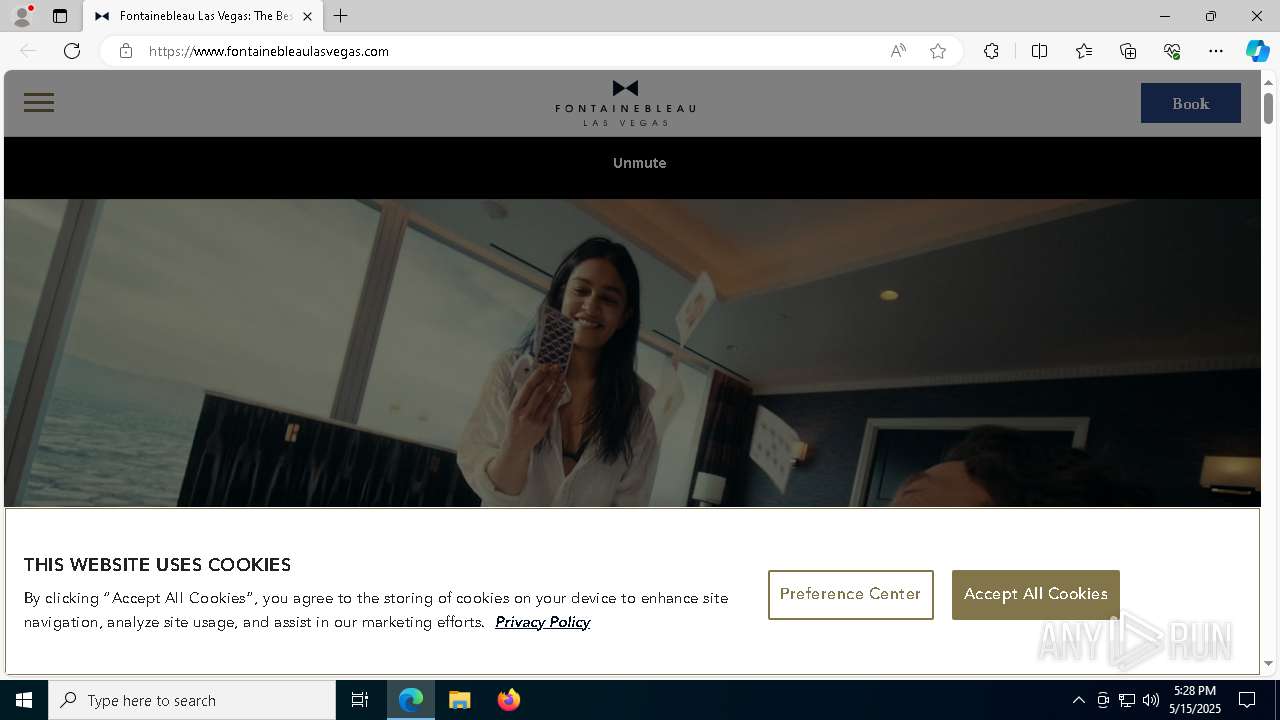View site information lock icon

(125, 51)
